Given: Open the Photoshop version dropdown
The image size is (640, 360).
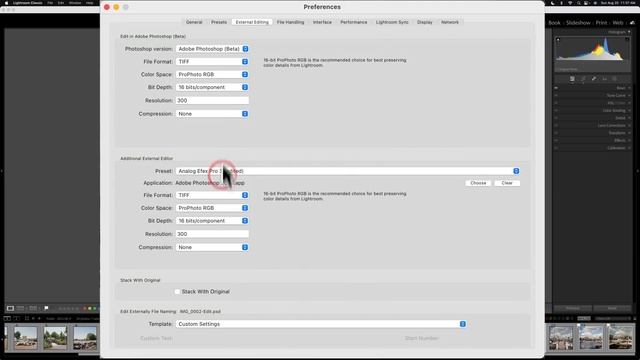Looking at the screenshot, I should coord(212,49).
